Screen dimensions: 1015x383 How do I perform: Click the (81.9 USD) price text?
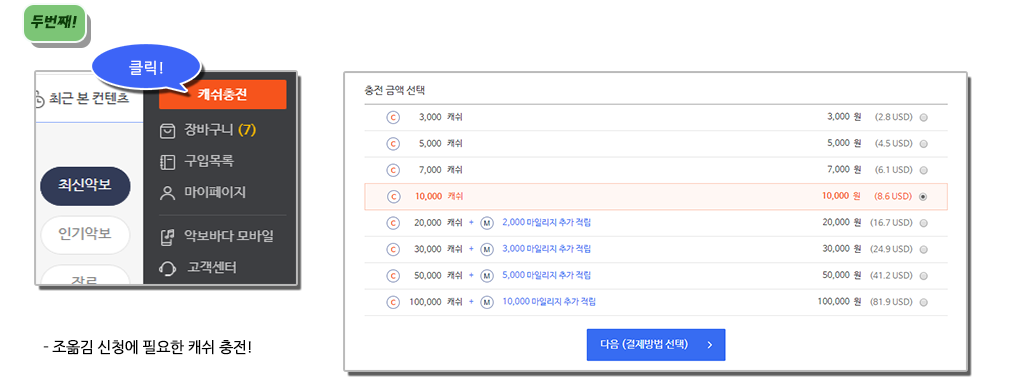(890, 301)
